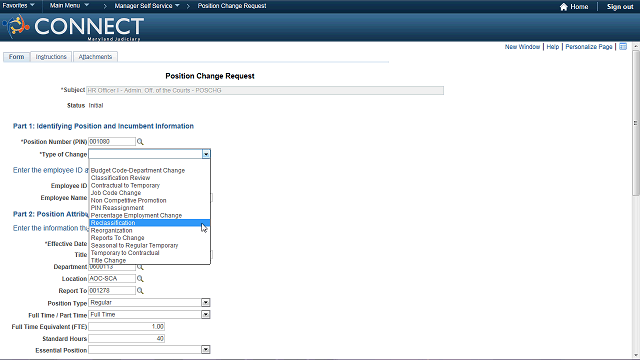Click the Full Time Equivalent (FTE) field
The width and height of the screenshot is (640, 360).
coord(127,327)
